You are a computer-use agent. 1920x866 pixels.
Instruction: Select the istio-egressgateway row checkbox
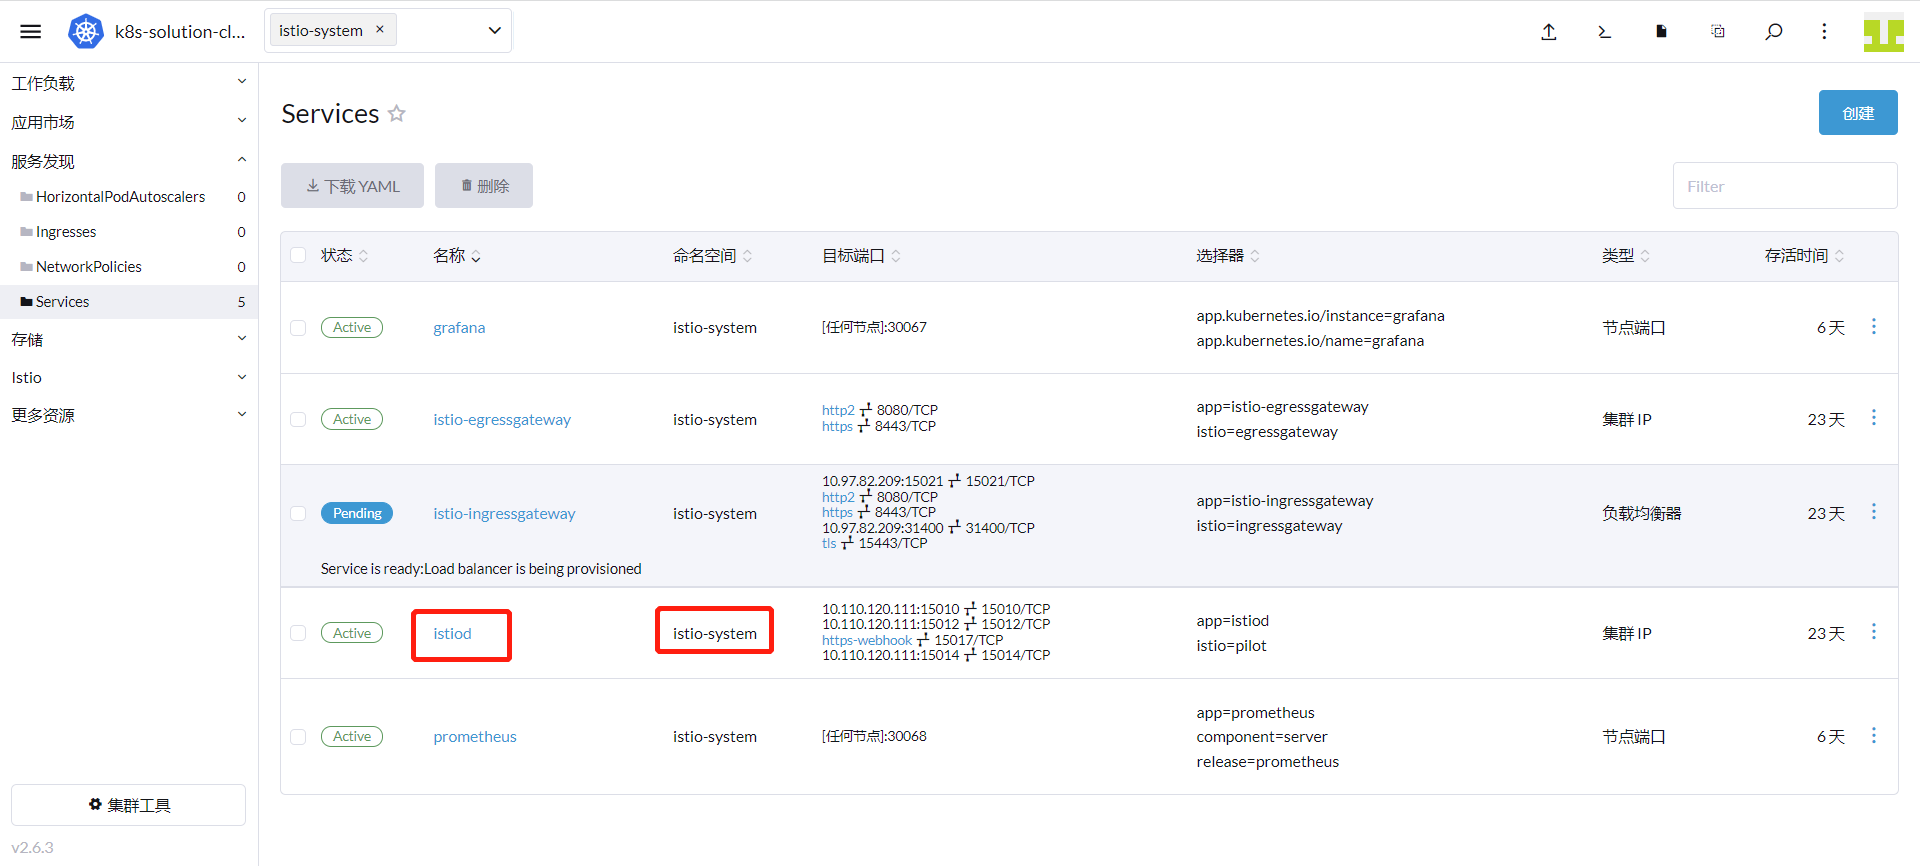pyautogui.click(x=298, y=419)
